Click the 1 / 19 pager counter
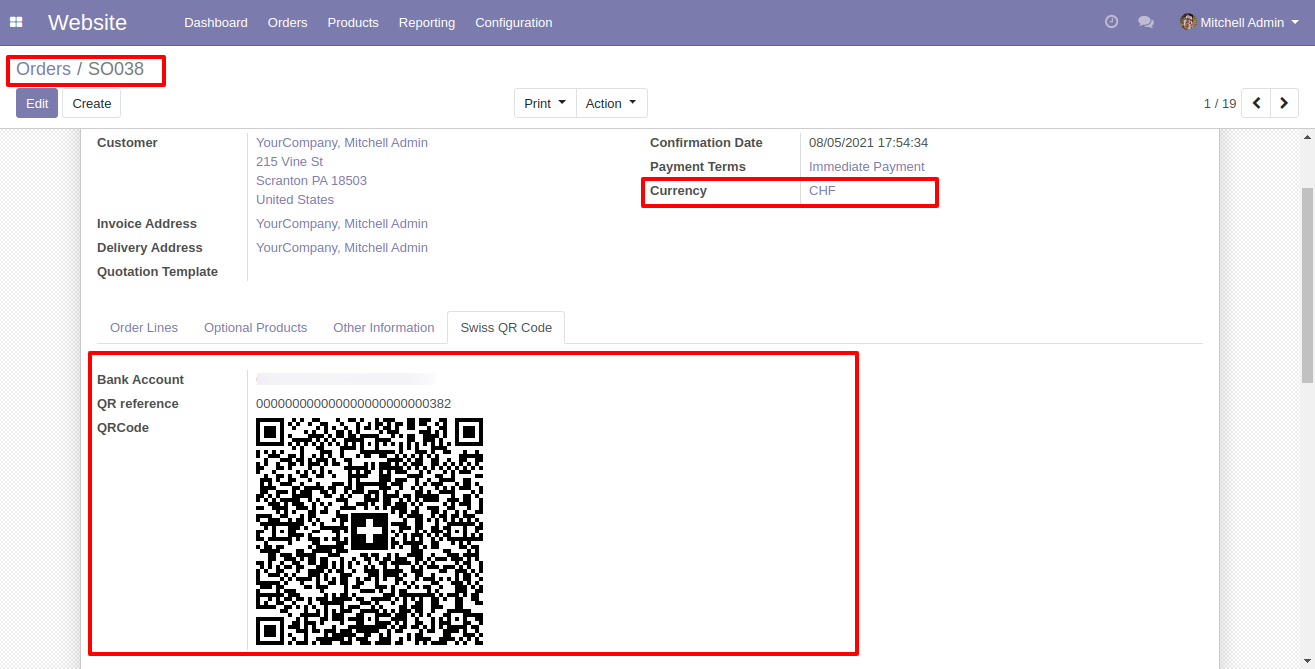Image resolution: width=1315 pixels, height=669 pixels. (x=1220, y=103)
